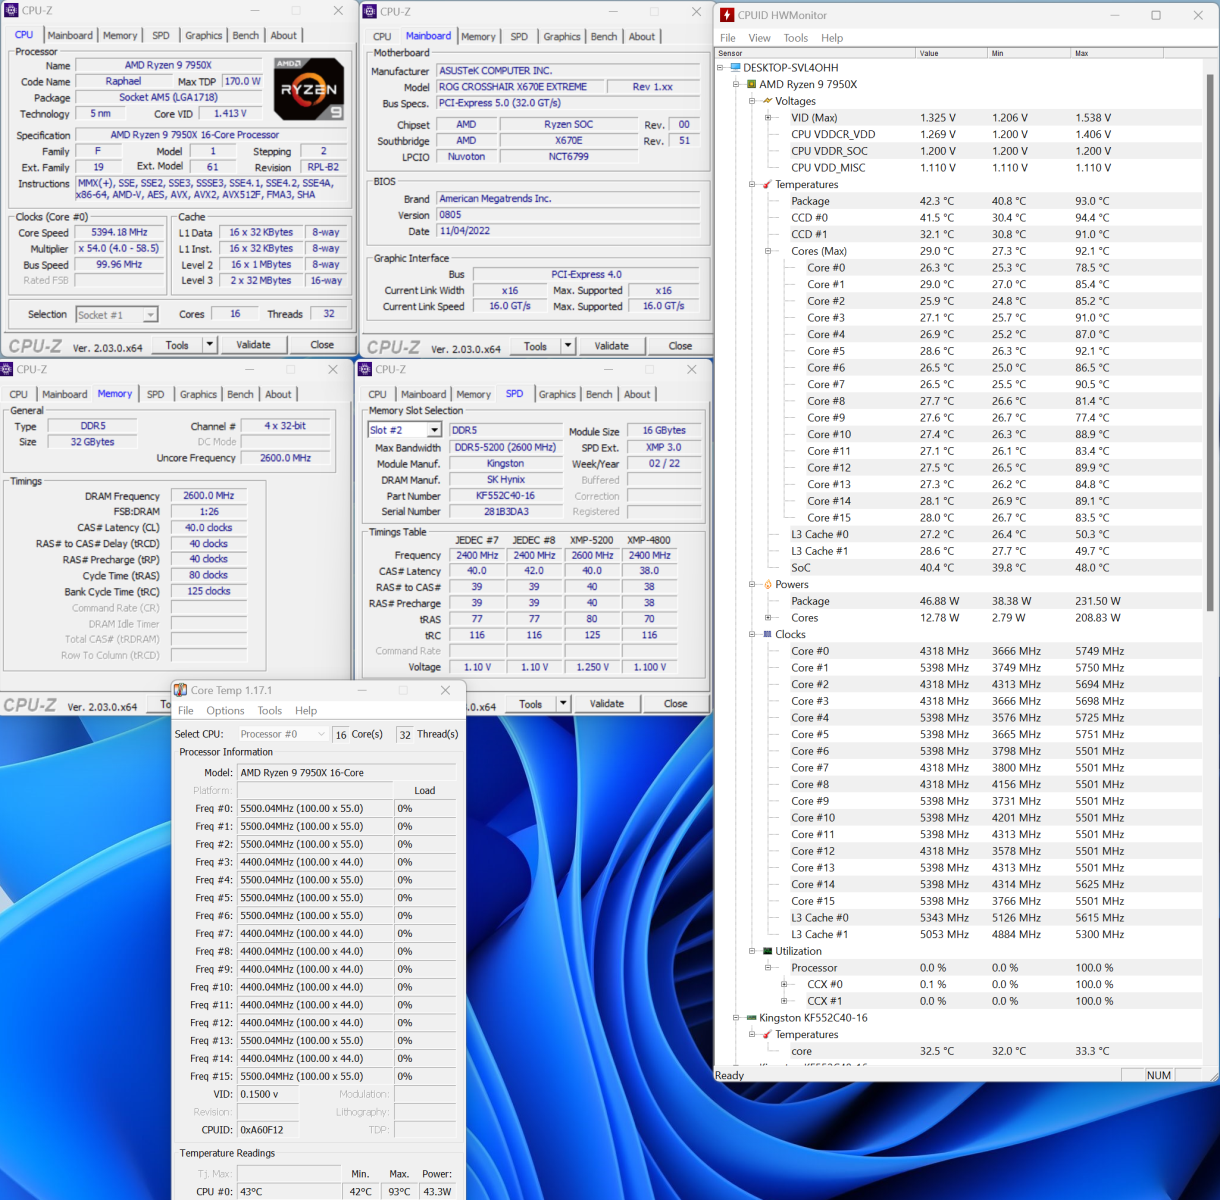This screenshot has height=1200, width=1220.
Task: Switch to the Bench tab in the CPU window
Action: point(246,36)
